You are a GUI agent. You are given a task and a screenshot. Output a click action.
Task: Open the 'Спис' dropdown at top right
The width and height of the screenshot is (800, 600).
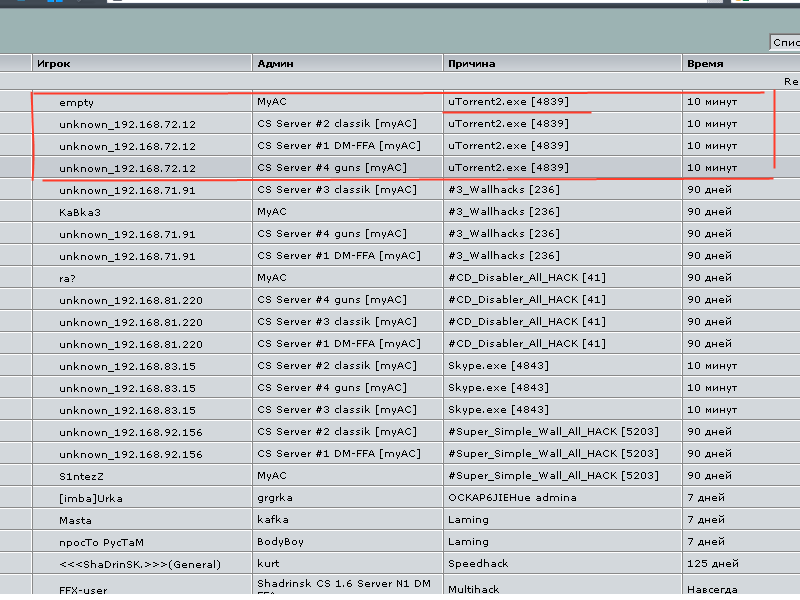785,43
